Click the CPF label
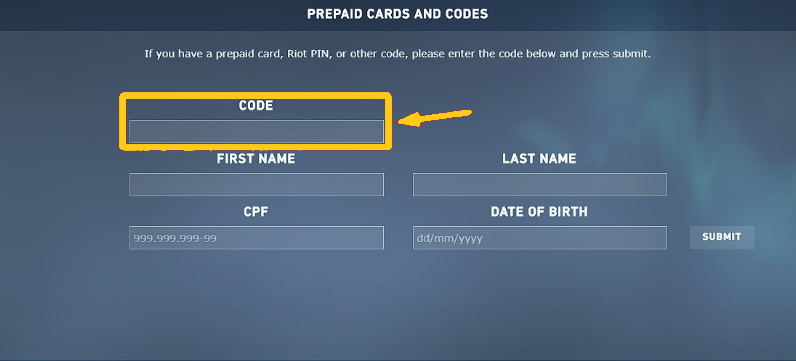Image resolution: width=796 pixels, height=361 pixels. pyautogui.click(x=256, y=212)
